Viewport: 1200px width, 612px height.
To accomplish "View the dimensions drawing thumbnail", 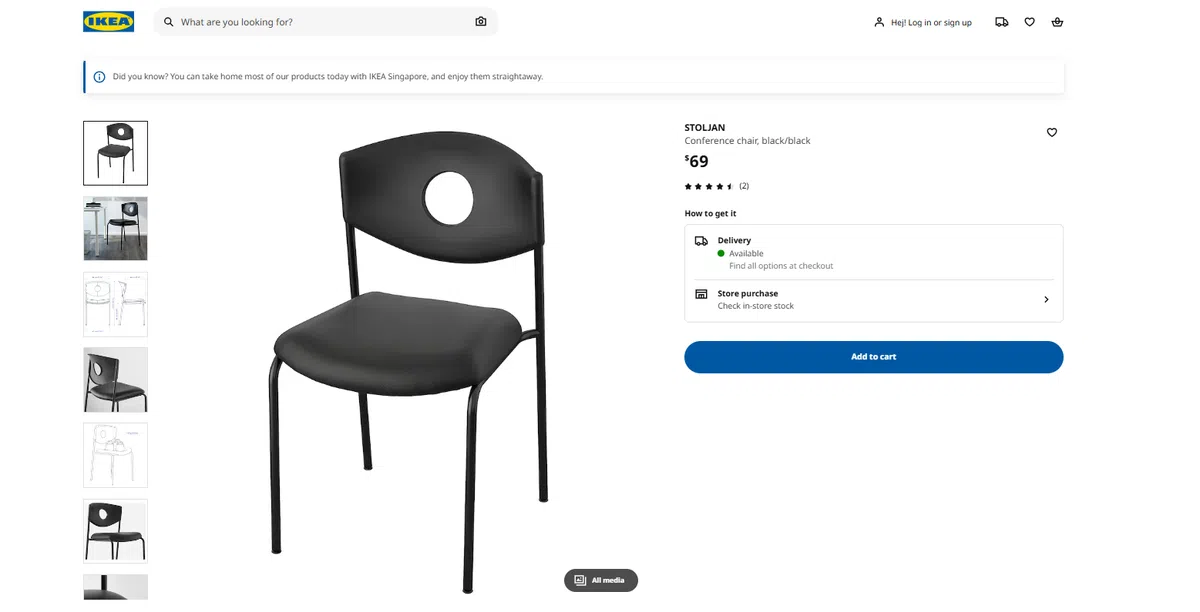I will tap(115, 304).
